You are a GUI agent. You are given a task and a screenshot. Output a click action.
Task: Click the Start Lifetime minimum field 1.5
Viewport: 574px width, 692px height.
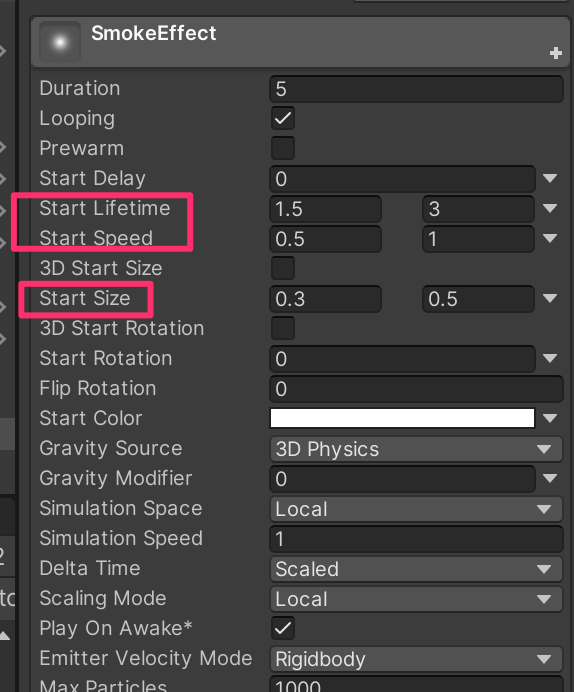[x=325, y=209]
